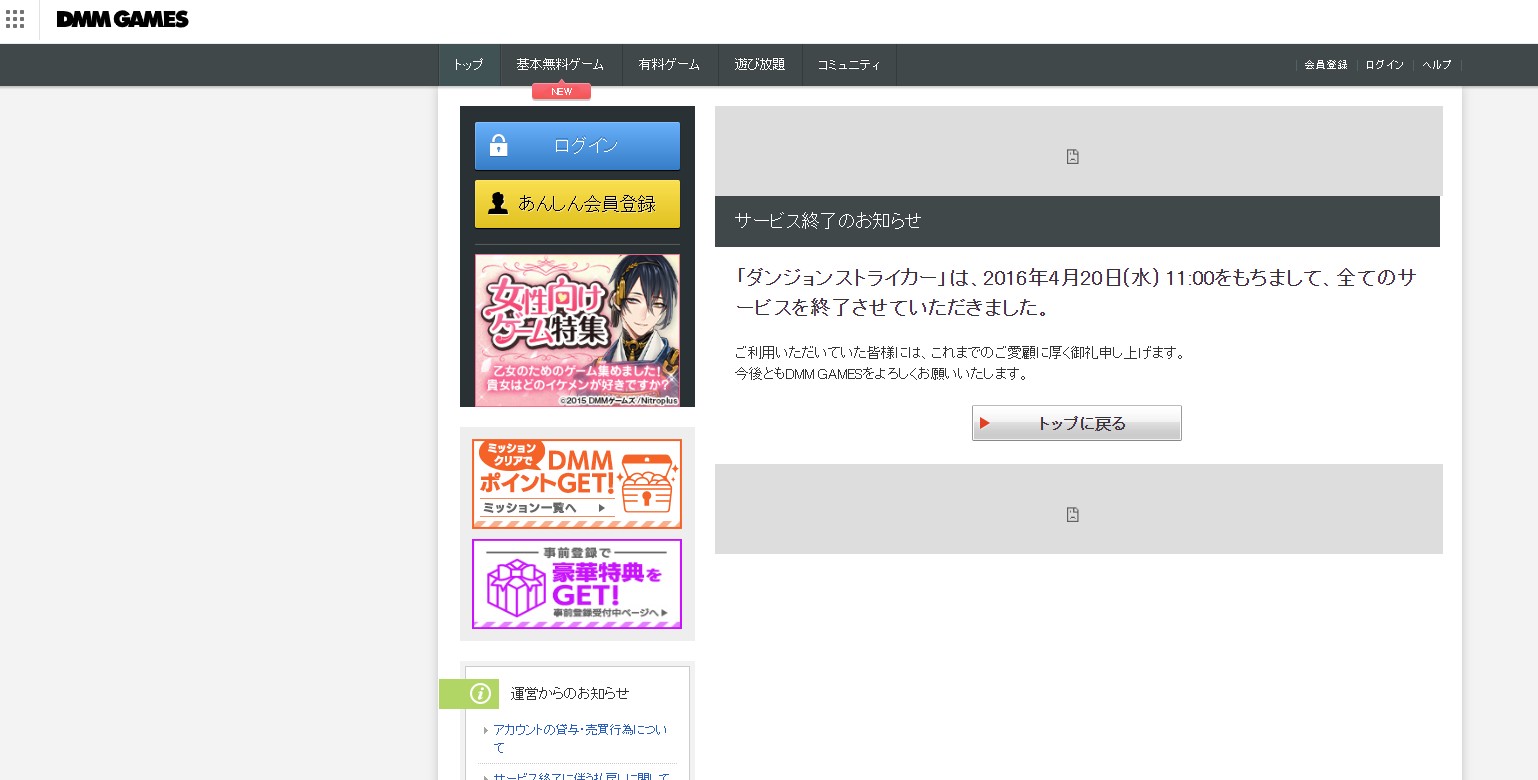
Task: Click the red NEW badge under 基本無料ゲーム
Action: [561, 91]
